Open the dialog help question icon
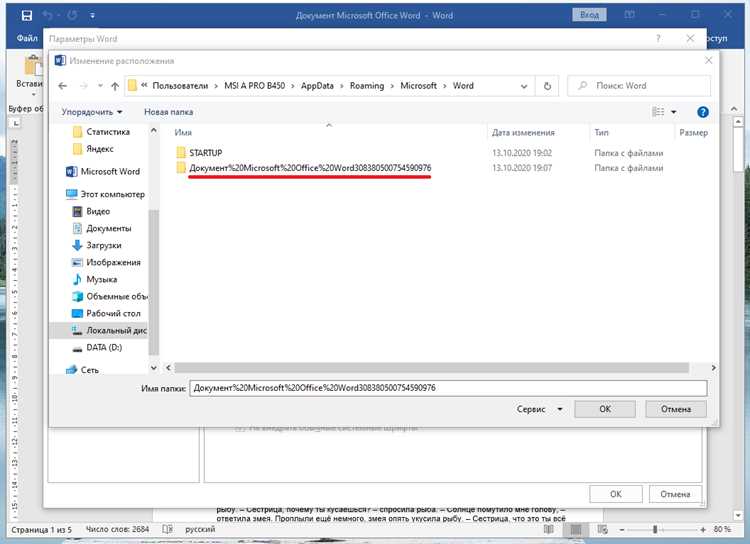 coord(703,112)
